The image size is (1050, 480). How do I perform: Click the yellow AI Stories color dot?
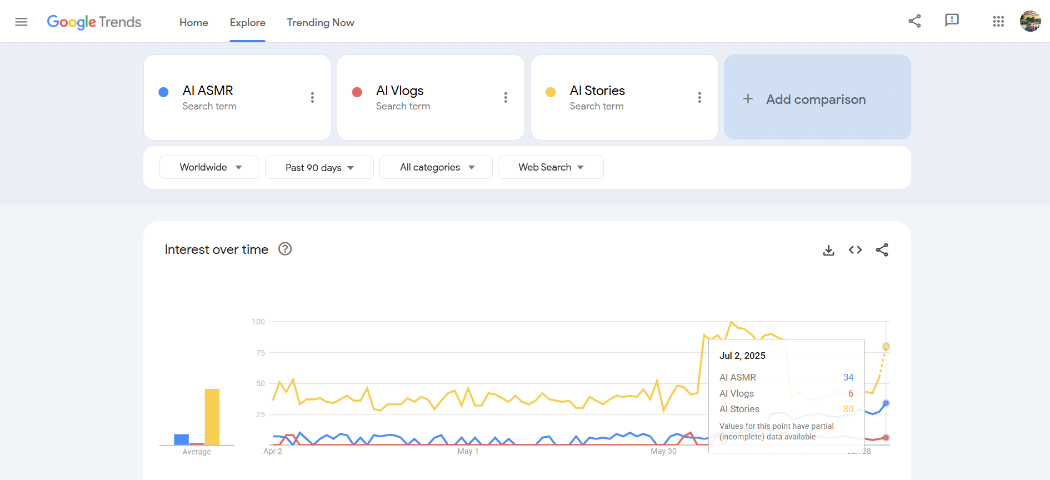coord(550,92)
